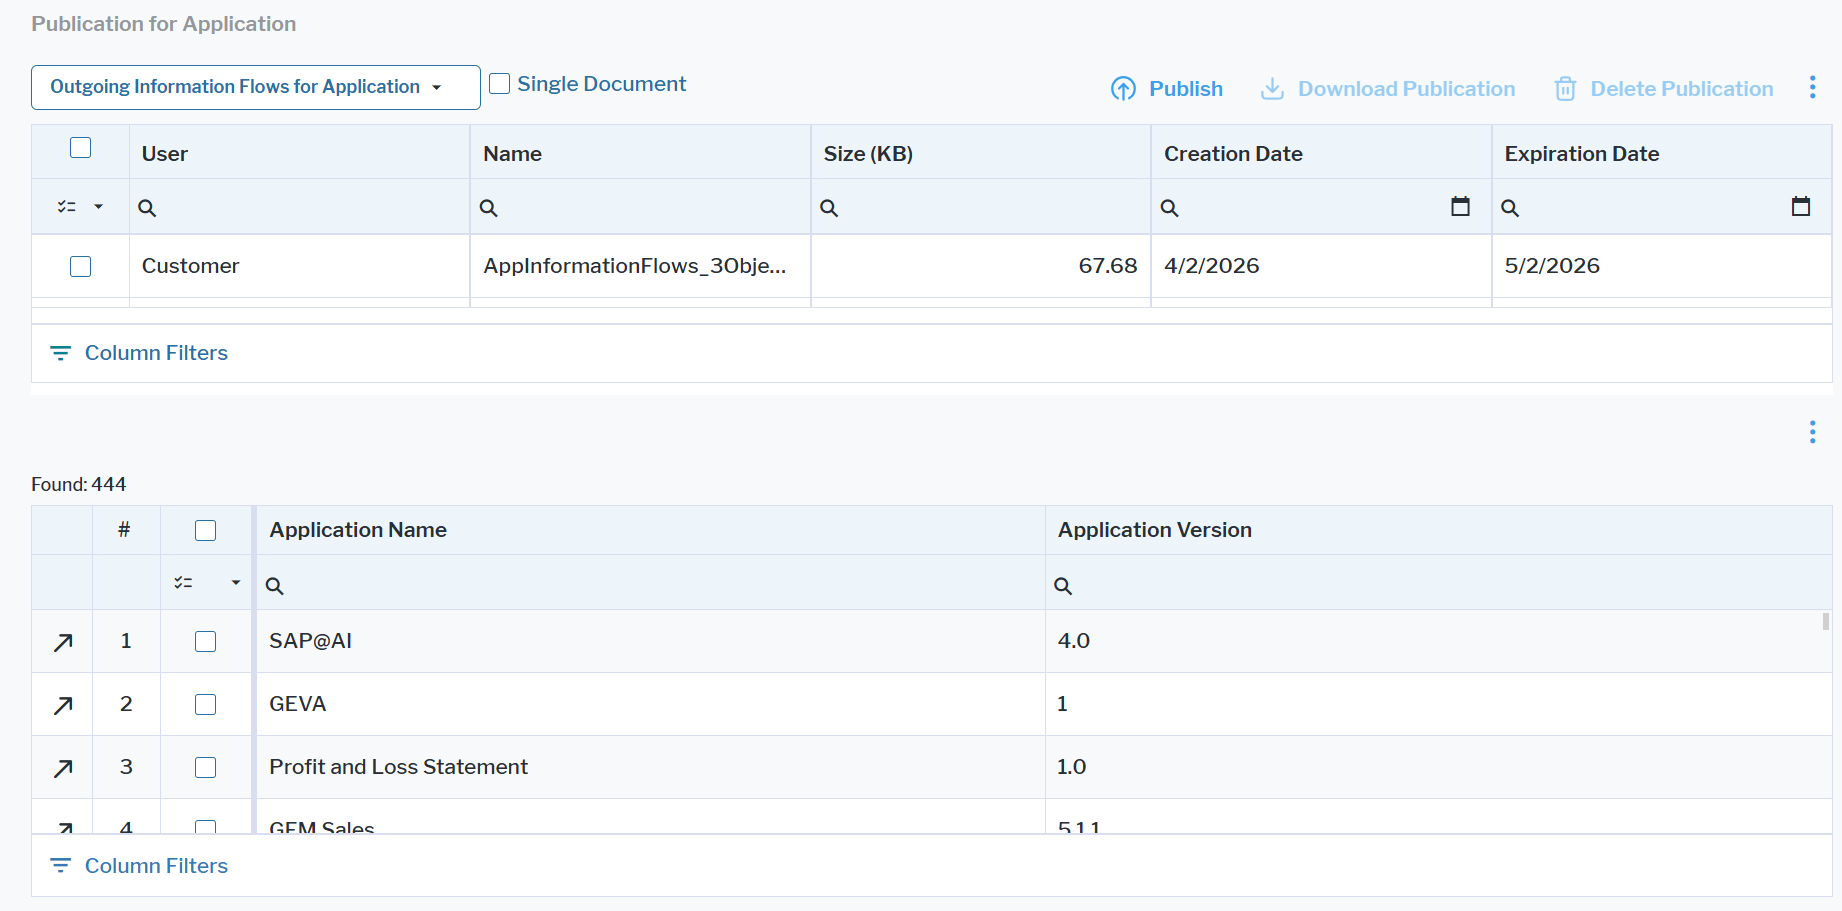Click the Delete Publication trash icon
Viewport: 1842px width, 911px height.
click(x=1565, y=88)
